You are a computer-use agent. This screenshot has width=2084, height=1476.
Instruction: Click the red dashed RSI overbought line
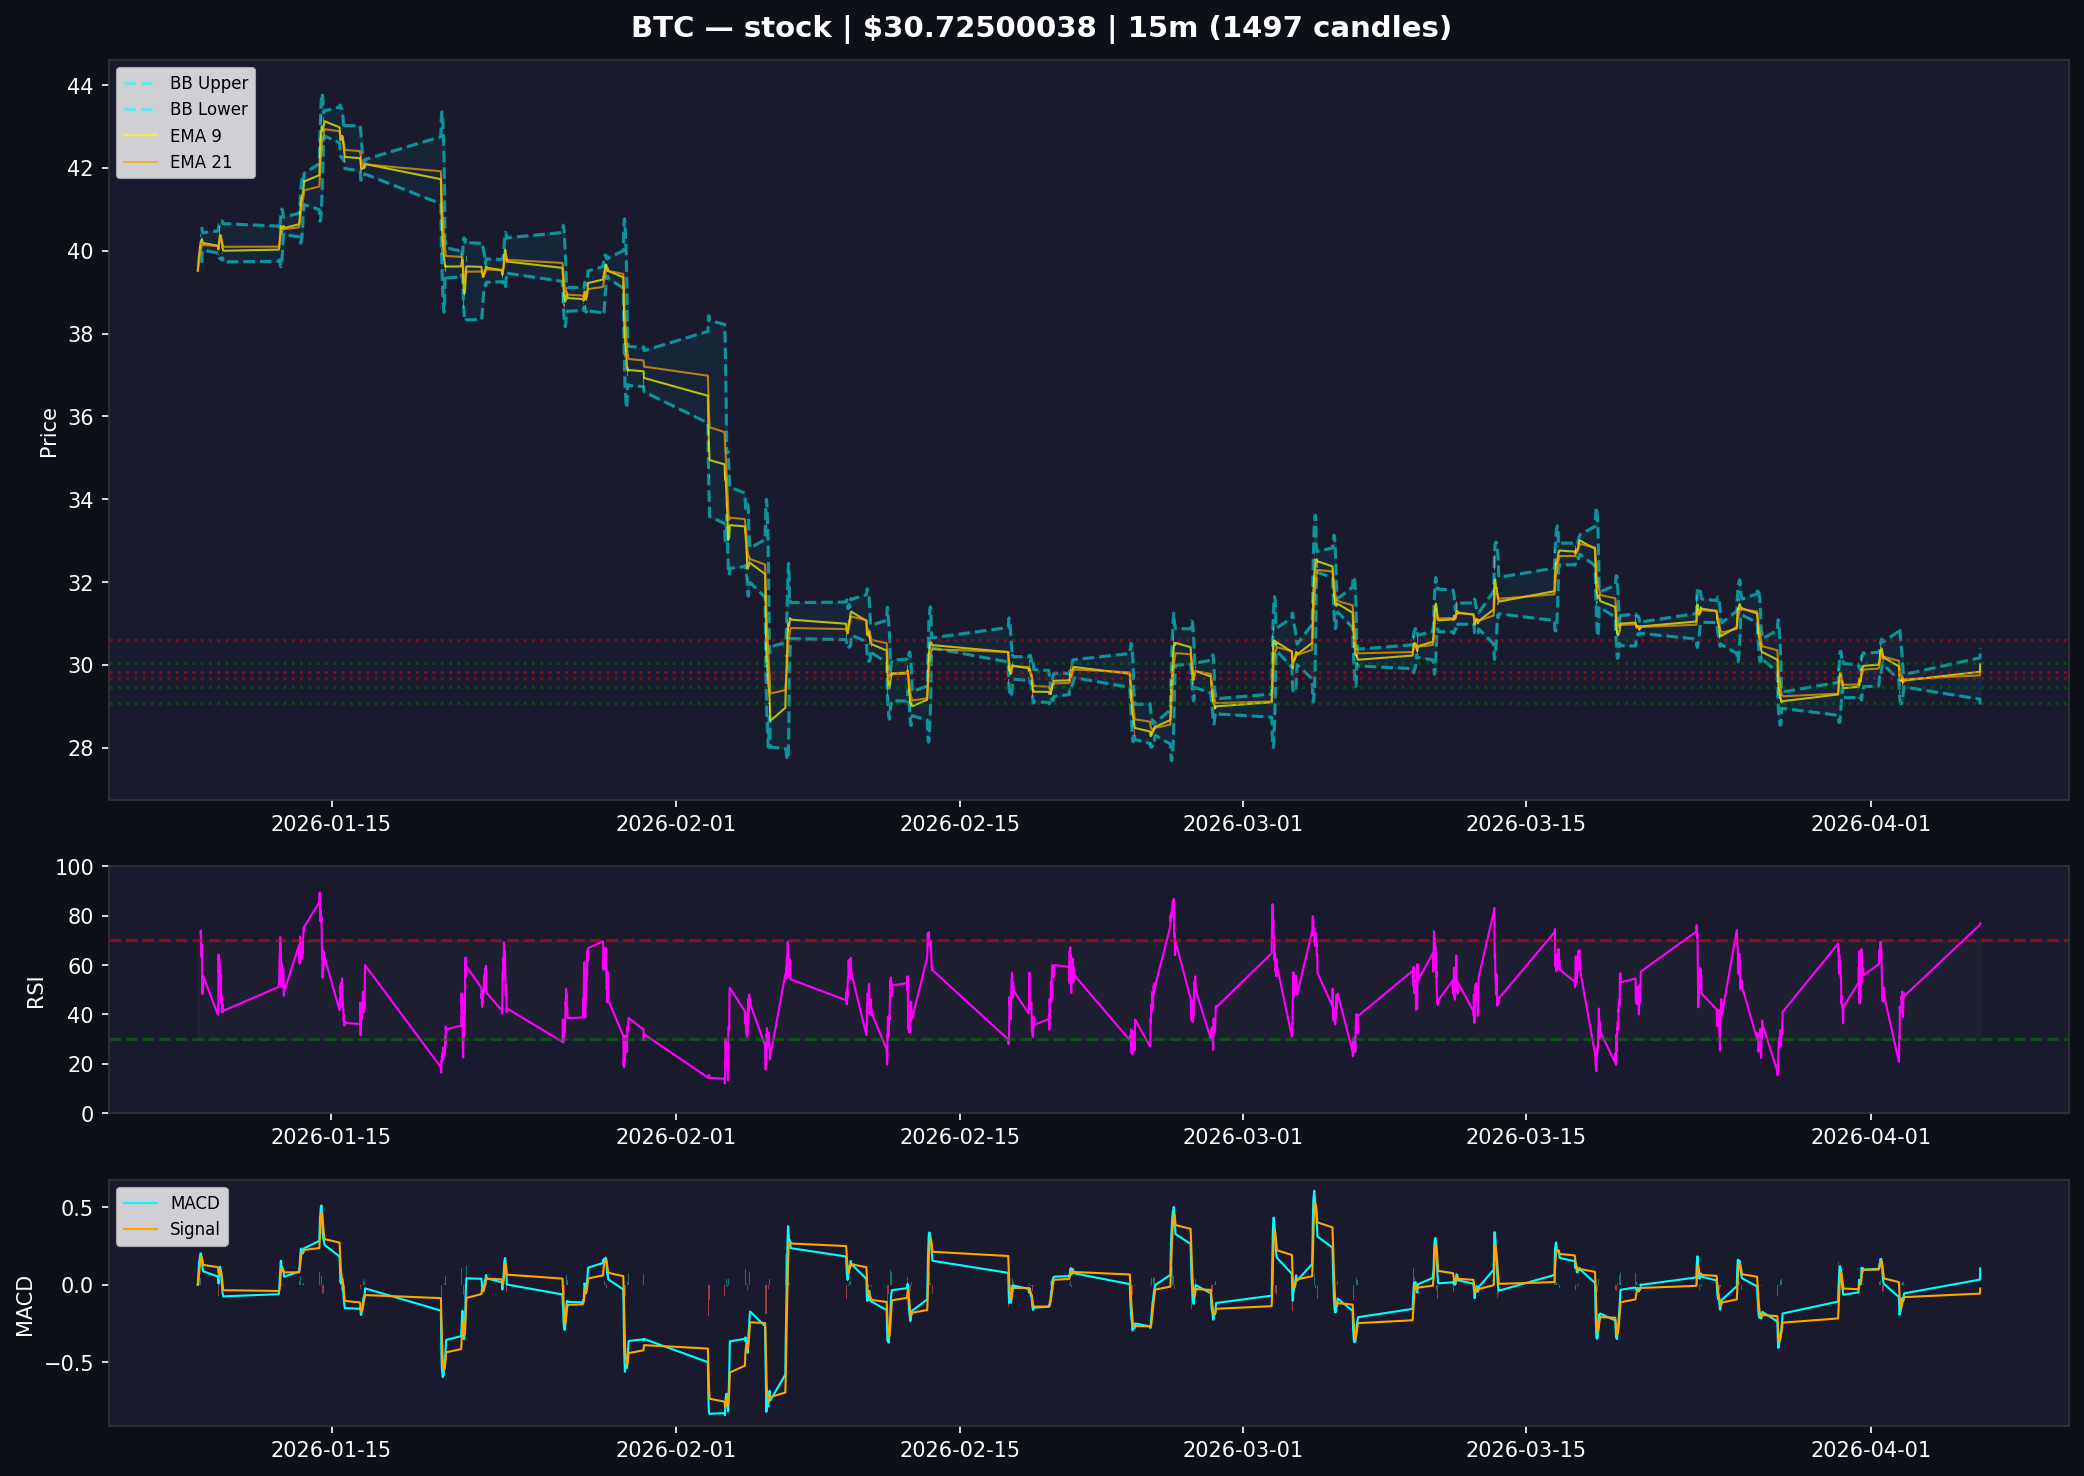tap(1088, 940)
